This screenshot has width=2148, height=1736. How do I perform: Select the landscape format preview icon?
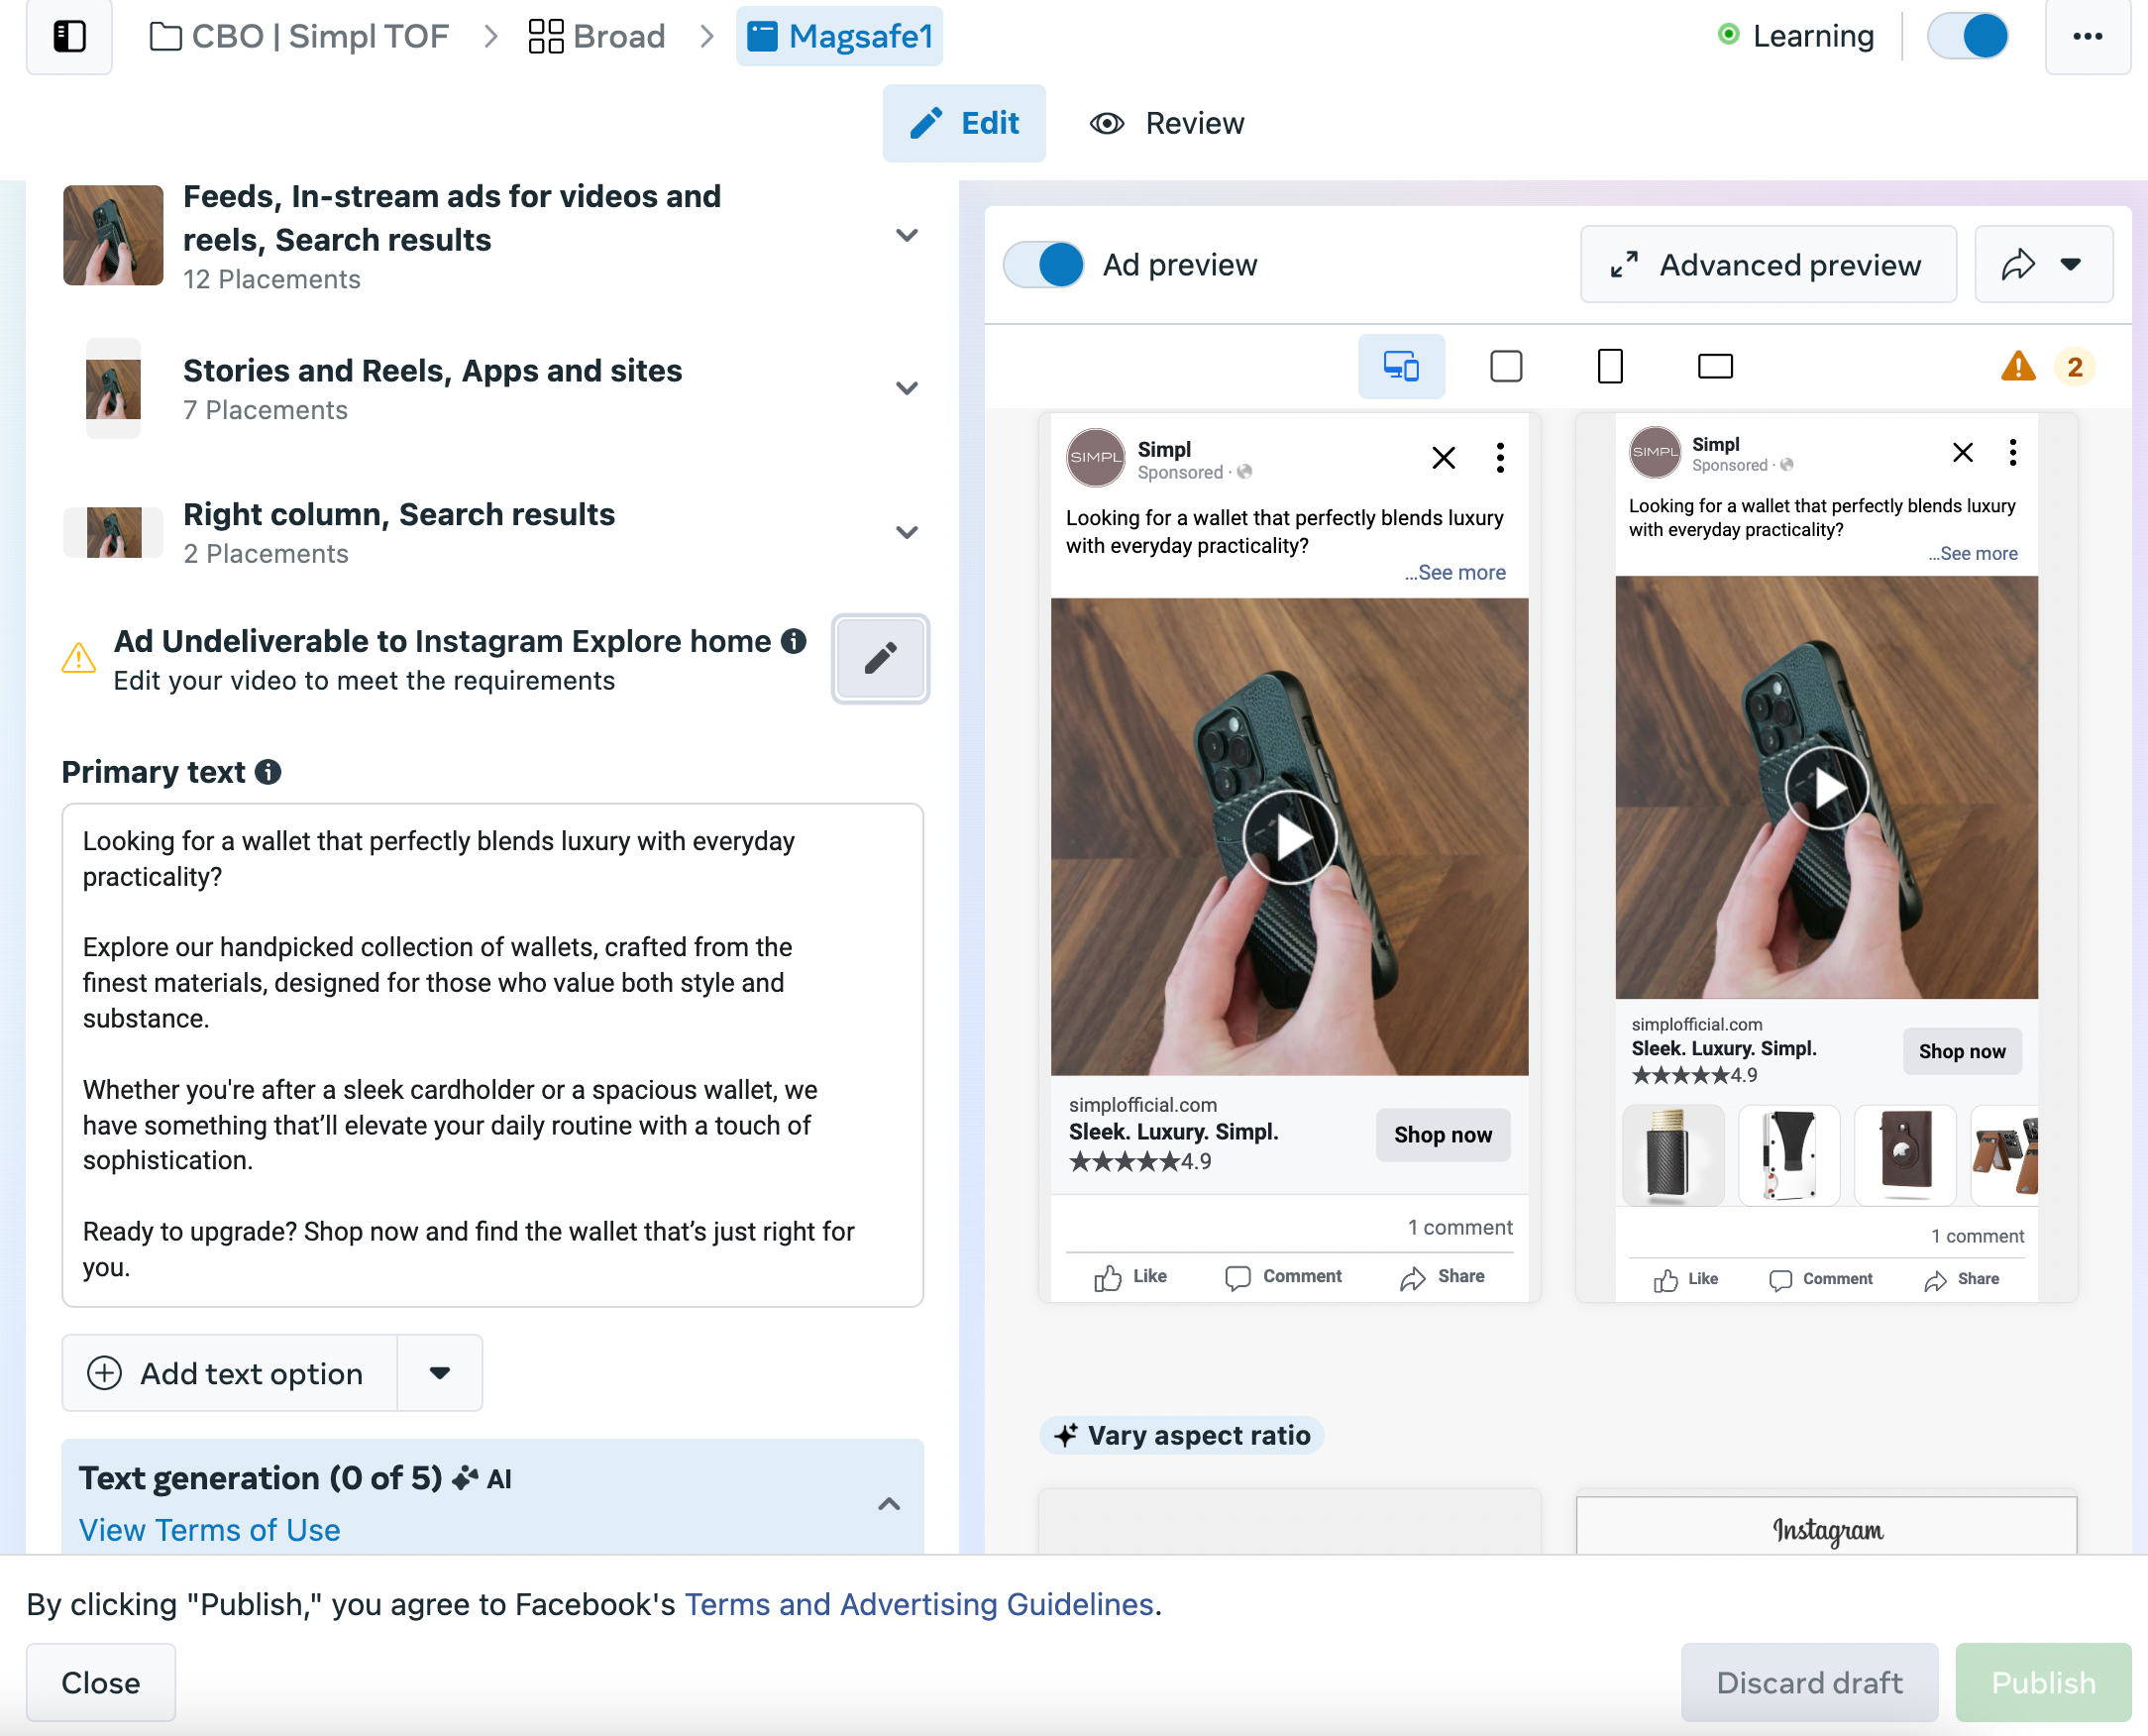[1715, 367]
